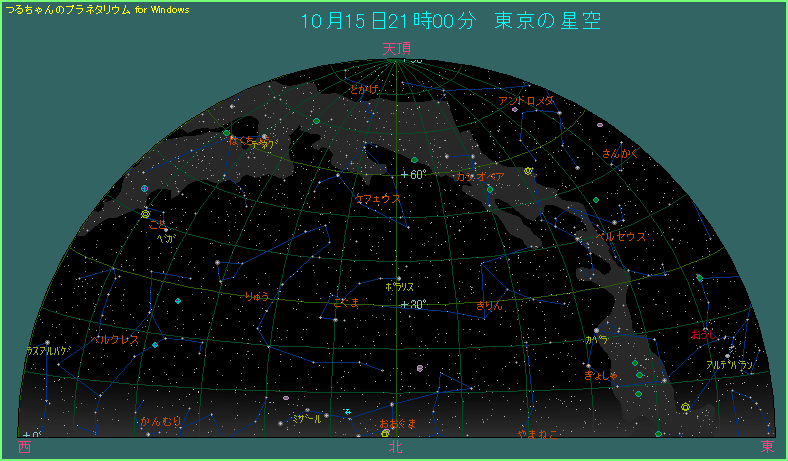Select the ポラリス star label
Screen dimensions: 788x461
click(399, 286)
